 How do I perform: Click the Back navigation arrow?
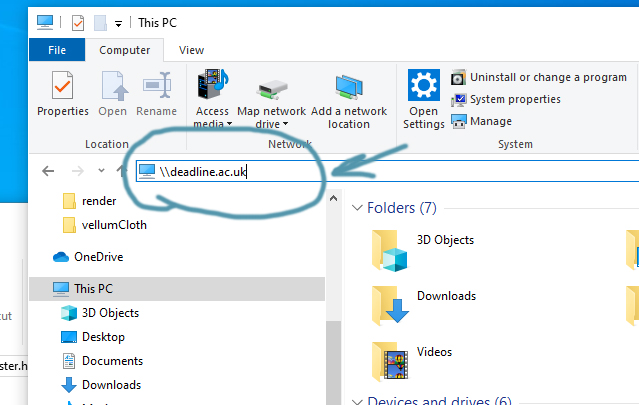click(48, 171)
